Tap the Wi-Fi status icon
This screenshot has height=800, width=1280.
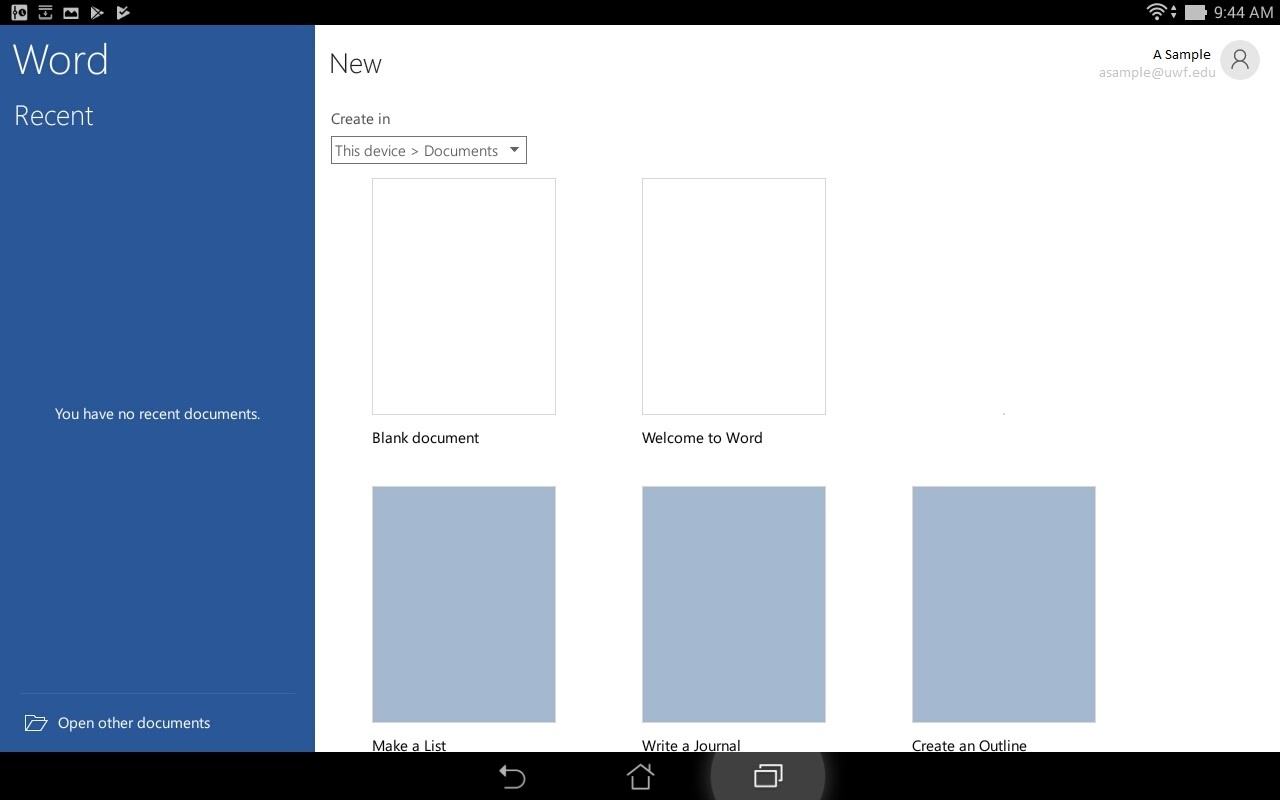point(1158,12)
